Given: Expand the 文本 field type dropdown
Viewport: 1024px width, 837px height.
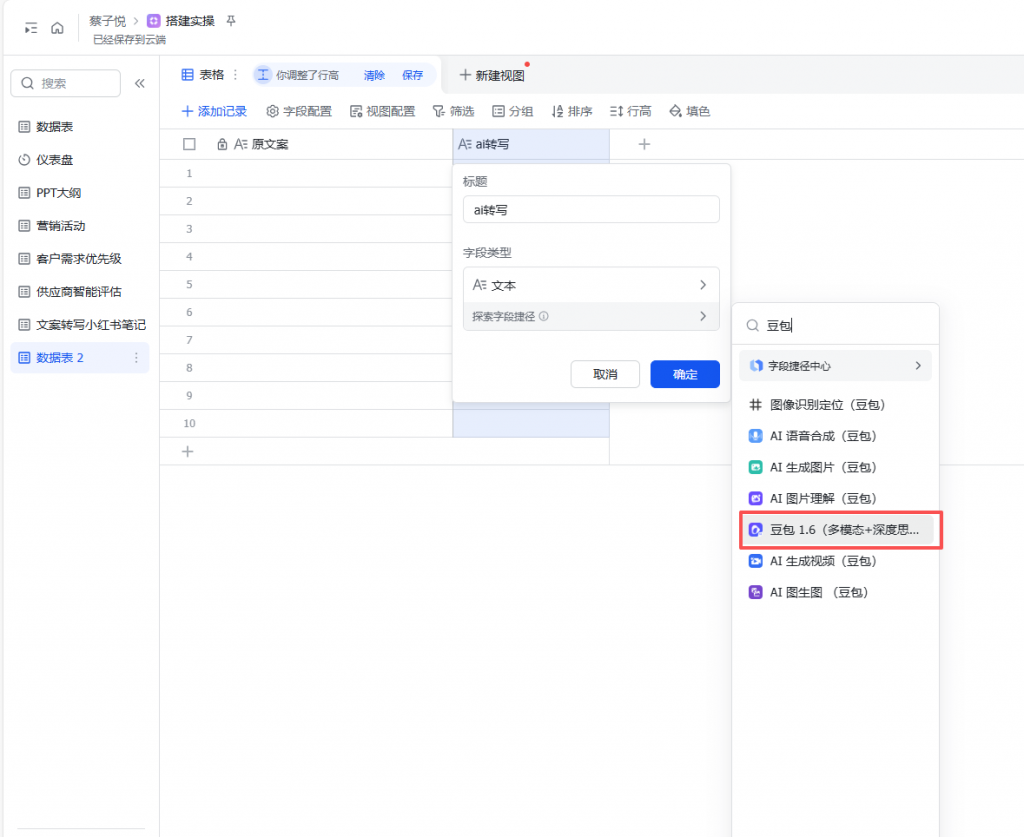Looking at the screenshot, I should pyautogui.click(x=591, y=285).
